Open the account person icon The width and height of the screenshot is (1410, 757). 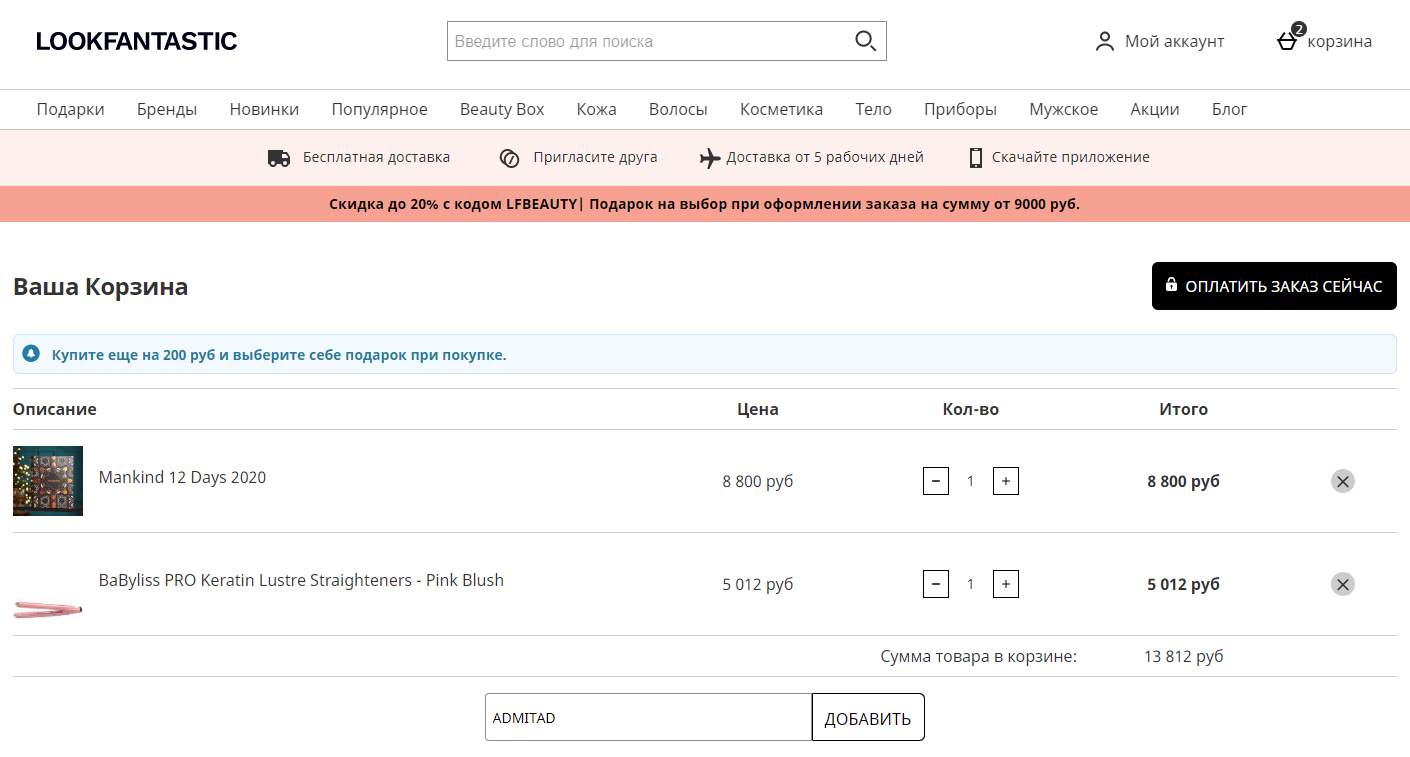tap(1105, 41)
